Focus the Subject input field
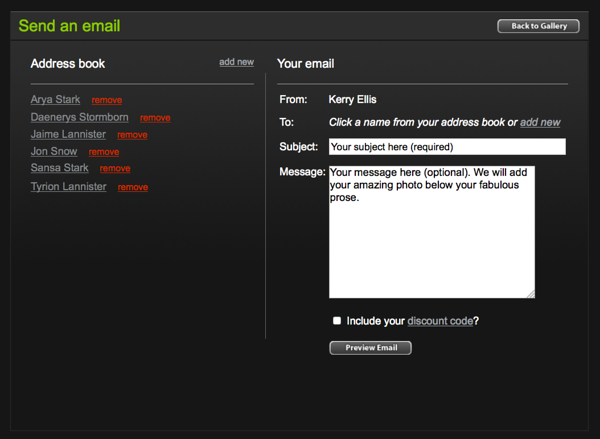Viewport: 600px width, 439px height. 447,147
